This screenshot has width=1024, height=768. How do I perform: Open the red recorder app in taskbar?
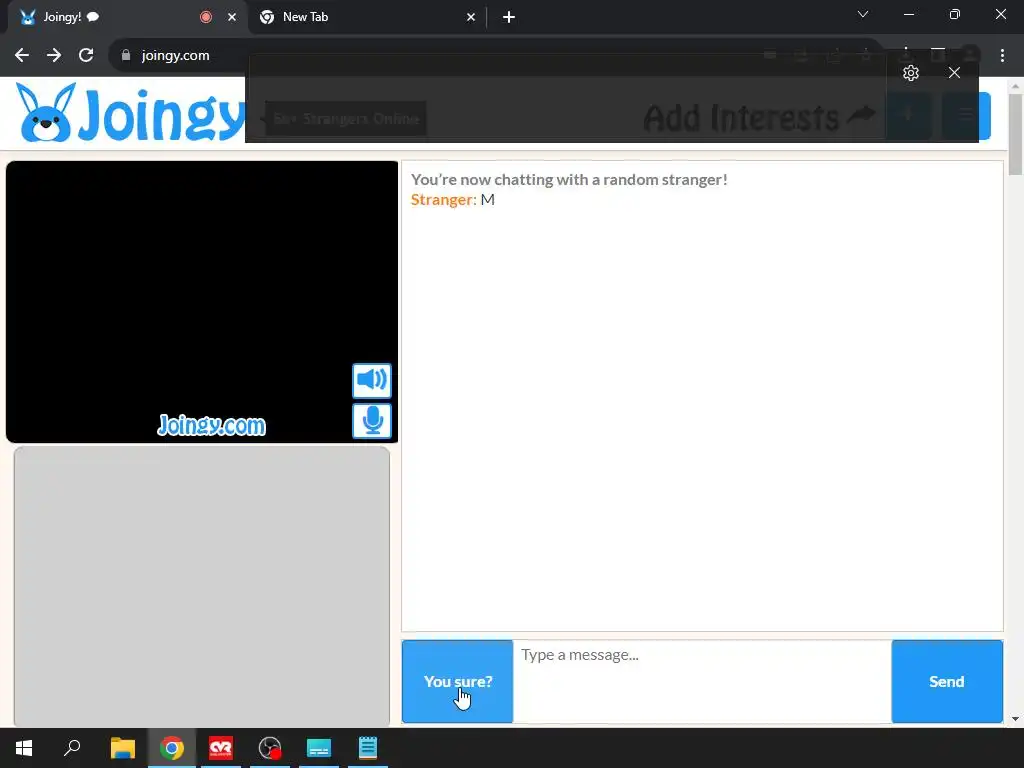click(221, 748)
